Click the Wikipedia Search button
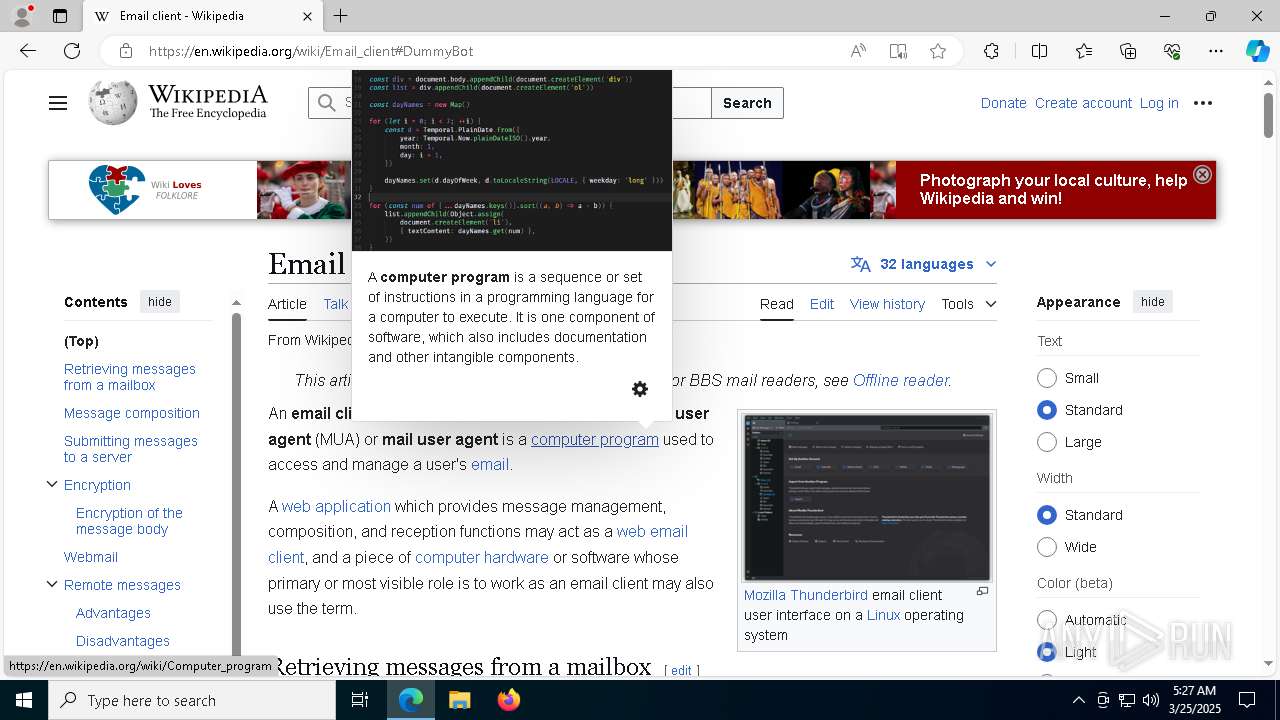This screenshot has width=1280, height=720. pyautogui.click(x=747, y=103)
